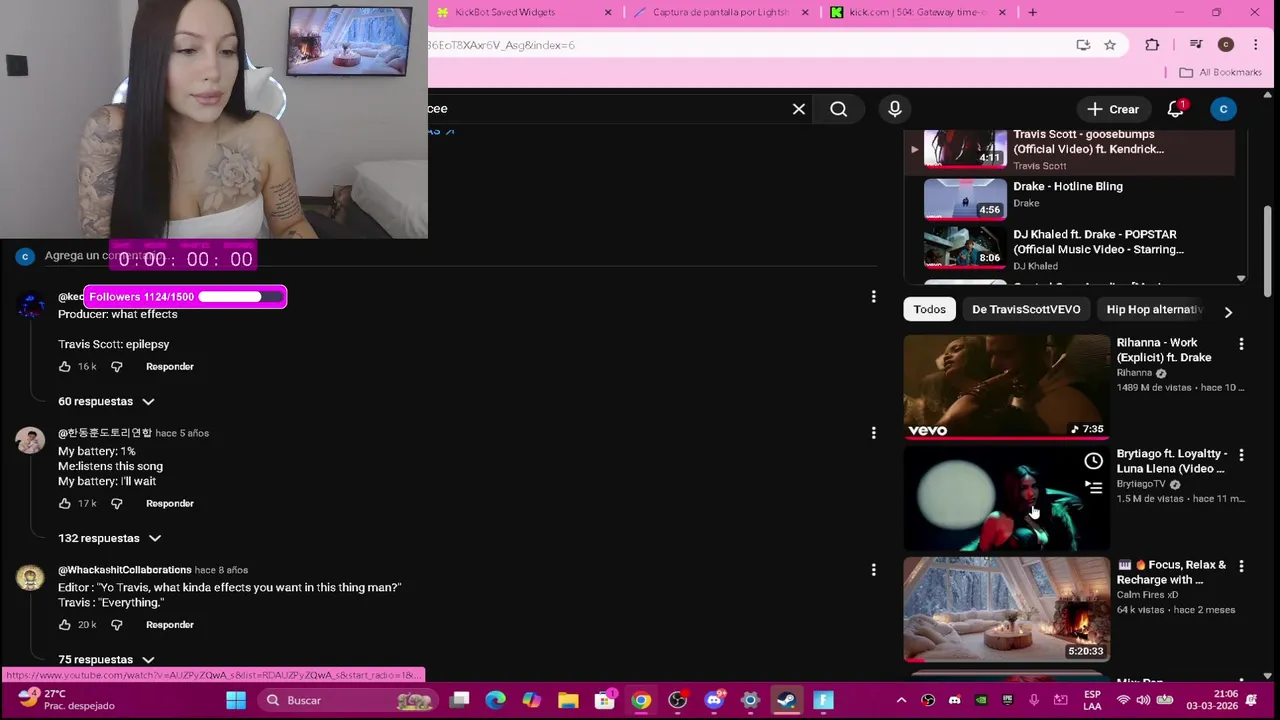The image size is (1280, 720).
Task: Open taskbar volume control
Action: [x=1143, y=701]
